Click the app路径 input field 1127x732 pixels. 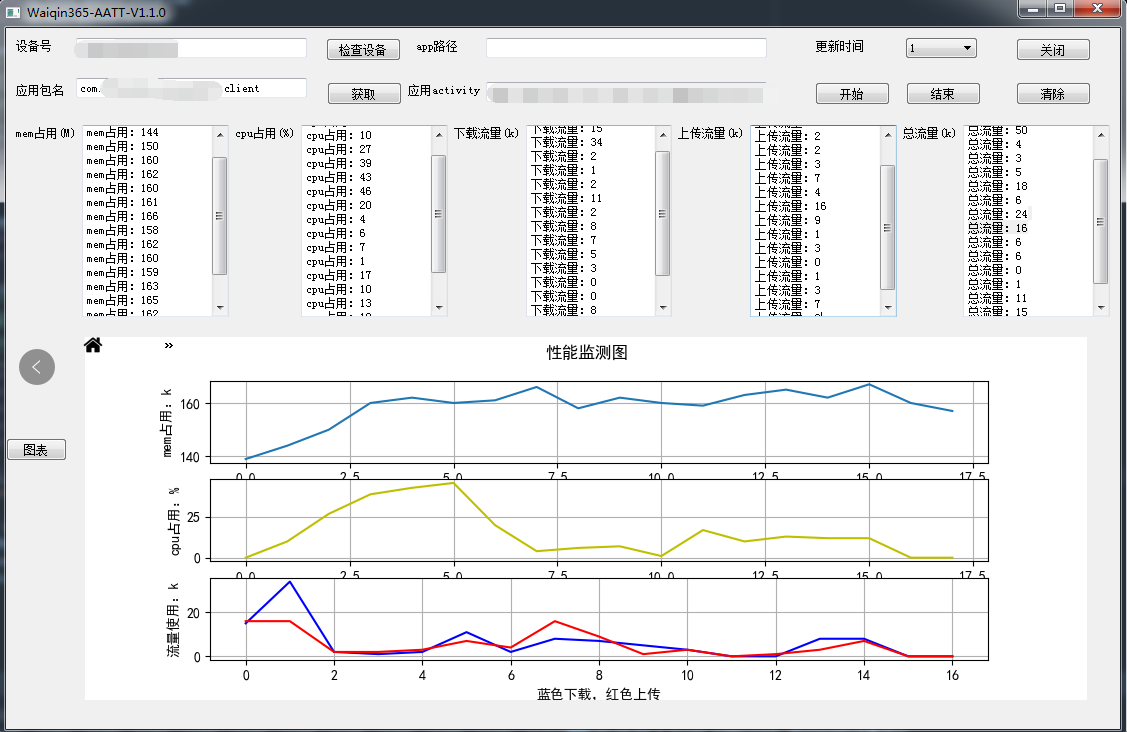pyautogui.click(x=626, y=48)
